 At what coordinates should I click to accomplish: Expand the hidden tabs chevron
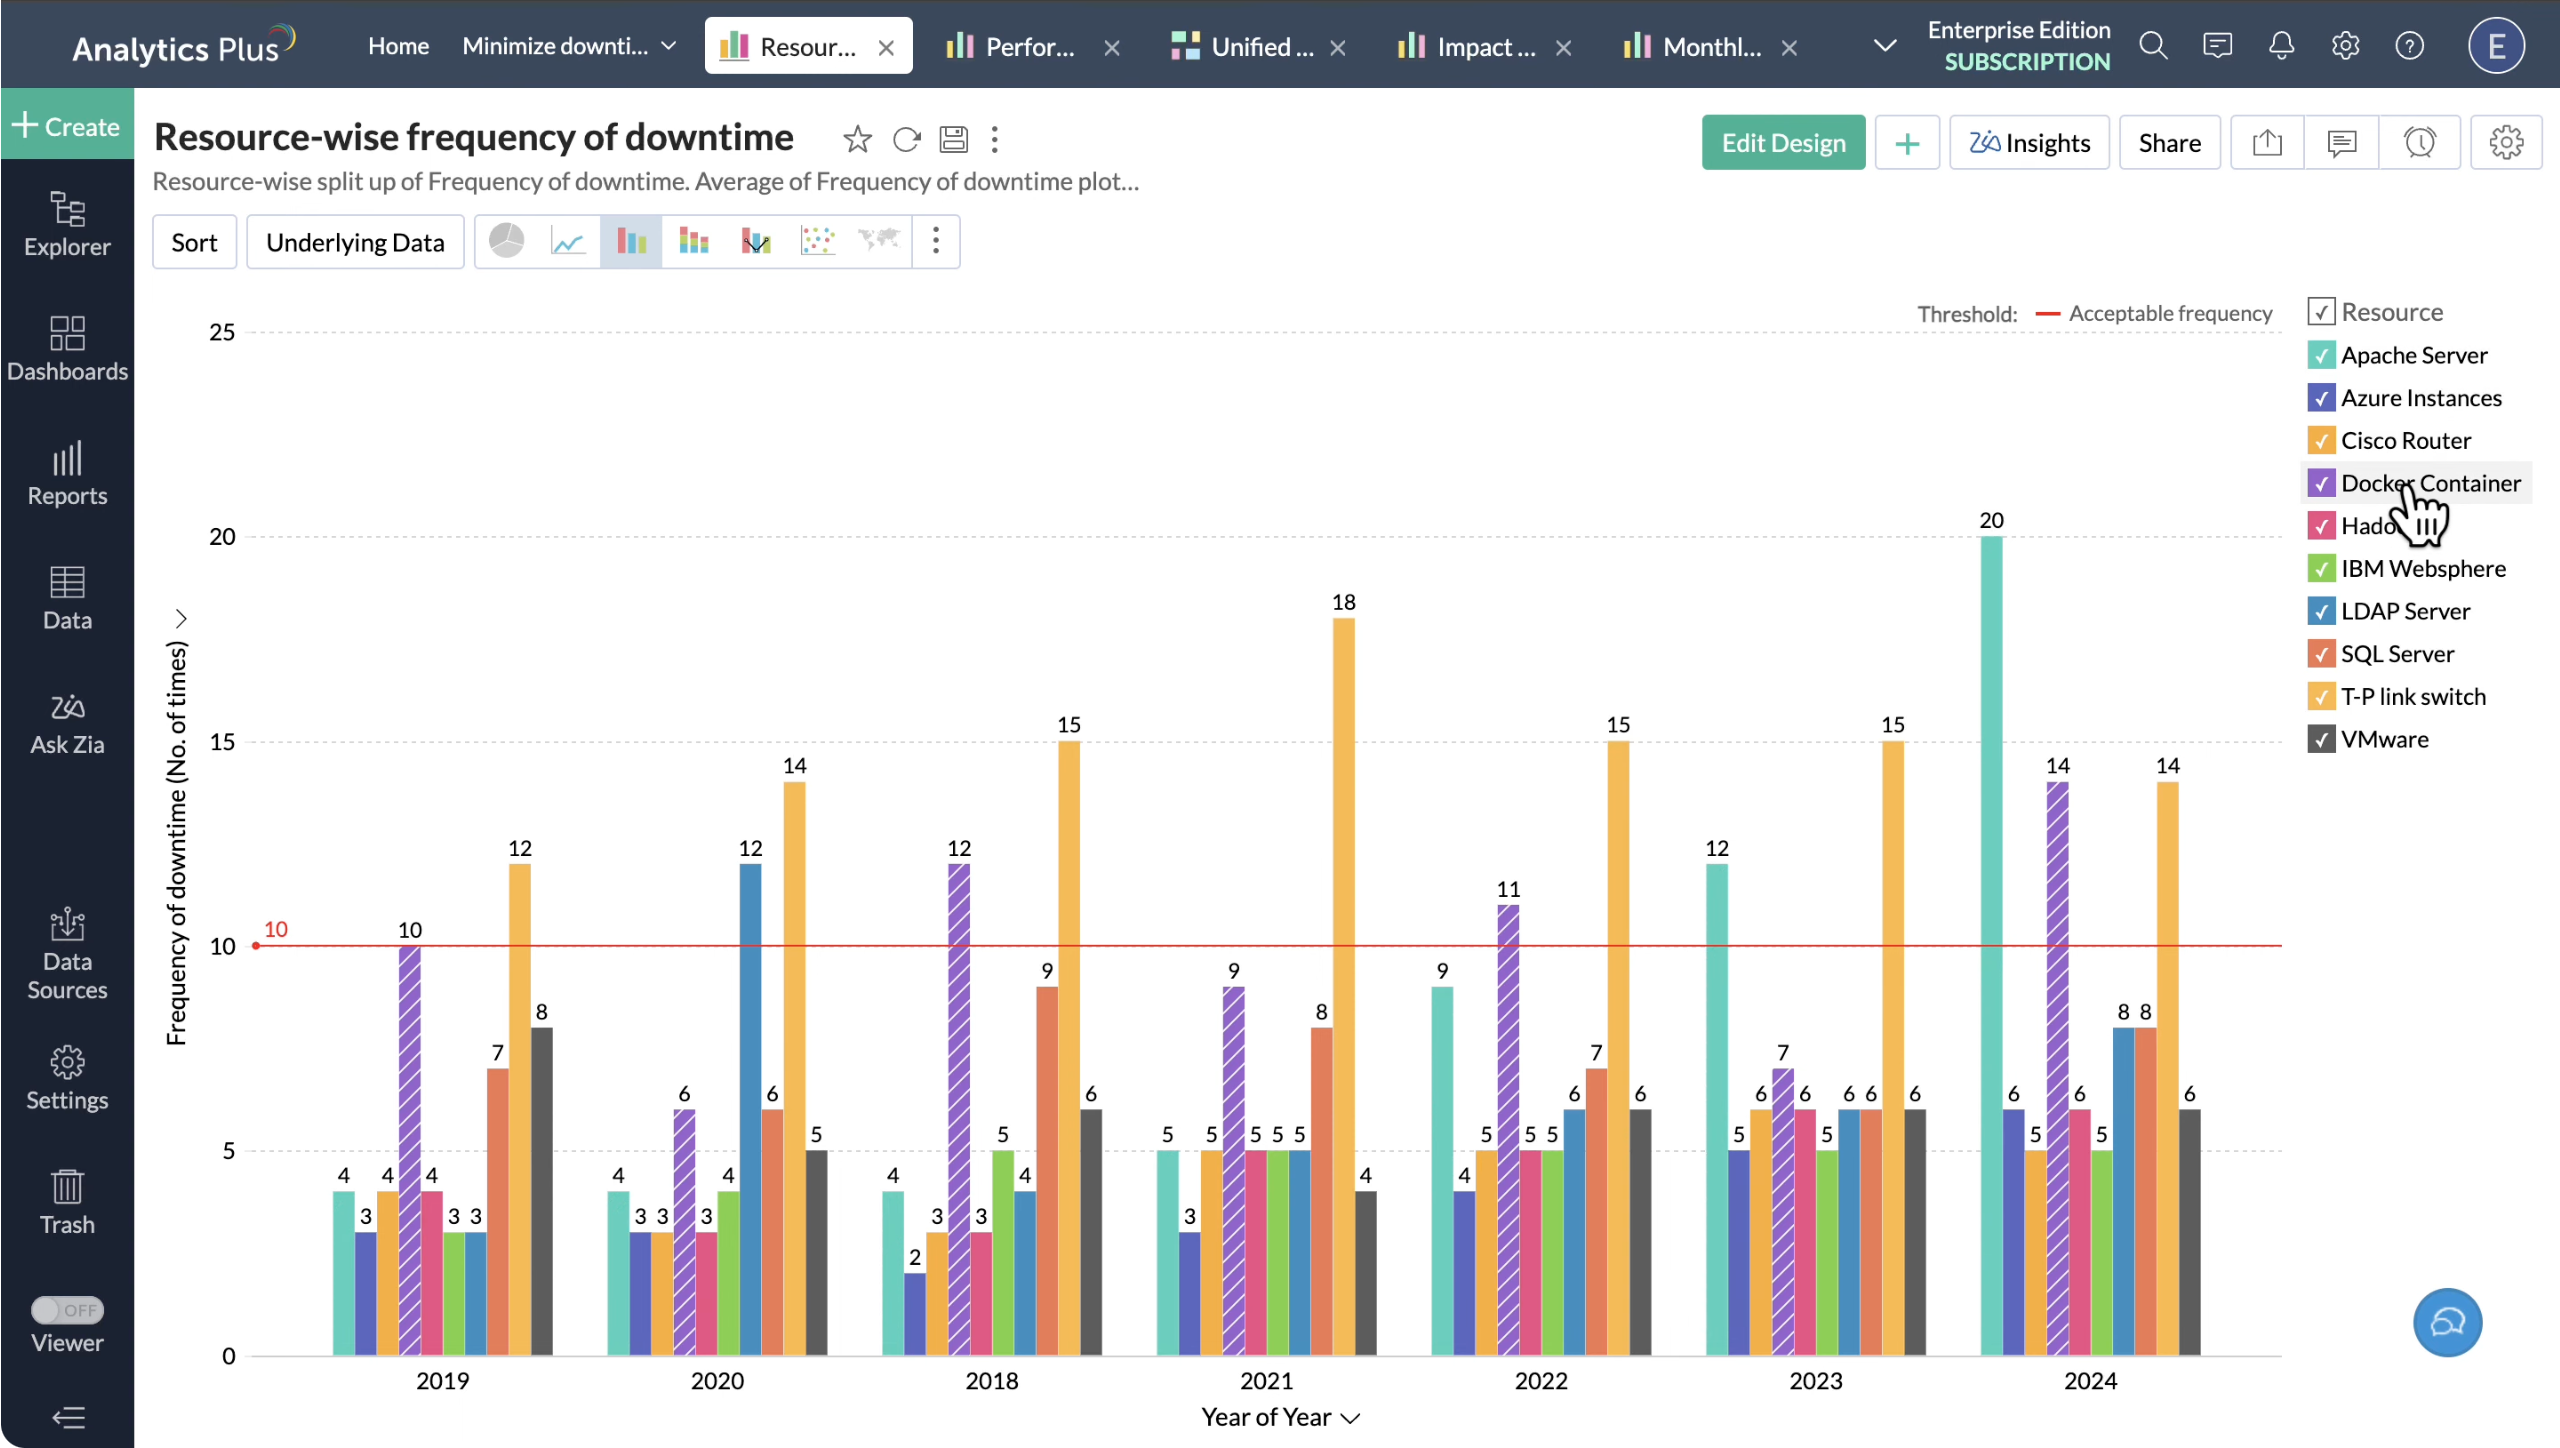(1884, 46)
